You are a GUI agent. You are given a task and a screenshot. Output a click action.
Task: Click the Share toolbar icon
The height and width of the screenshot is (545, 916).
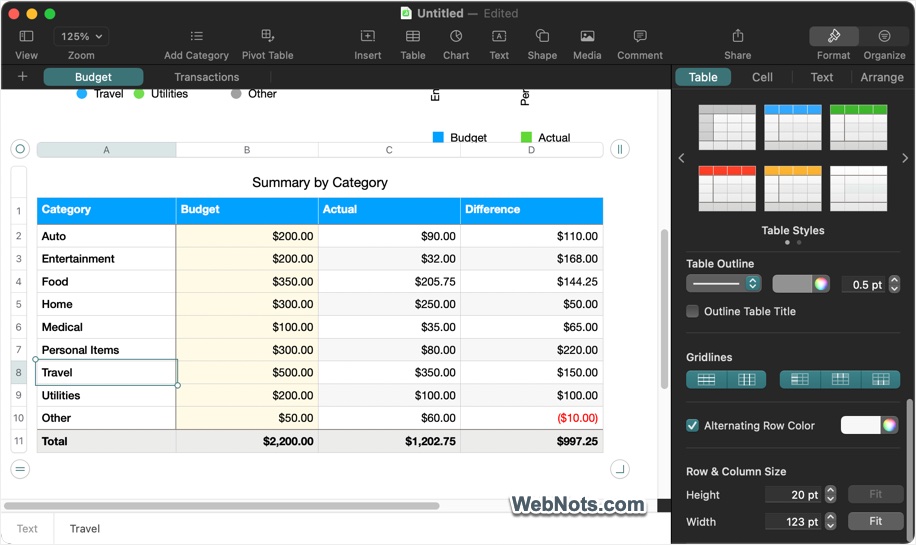click(x=738, y=36)
